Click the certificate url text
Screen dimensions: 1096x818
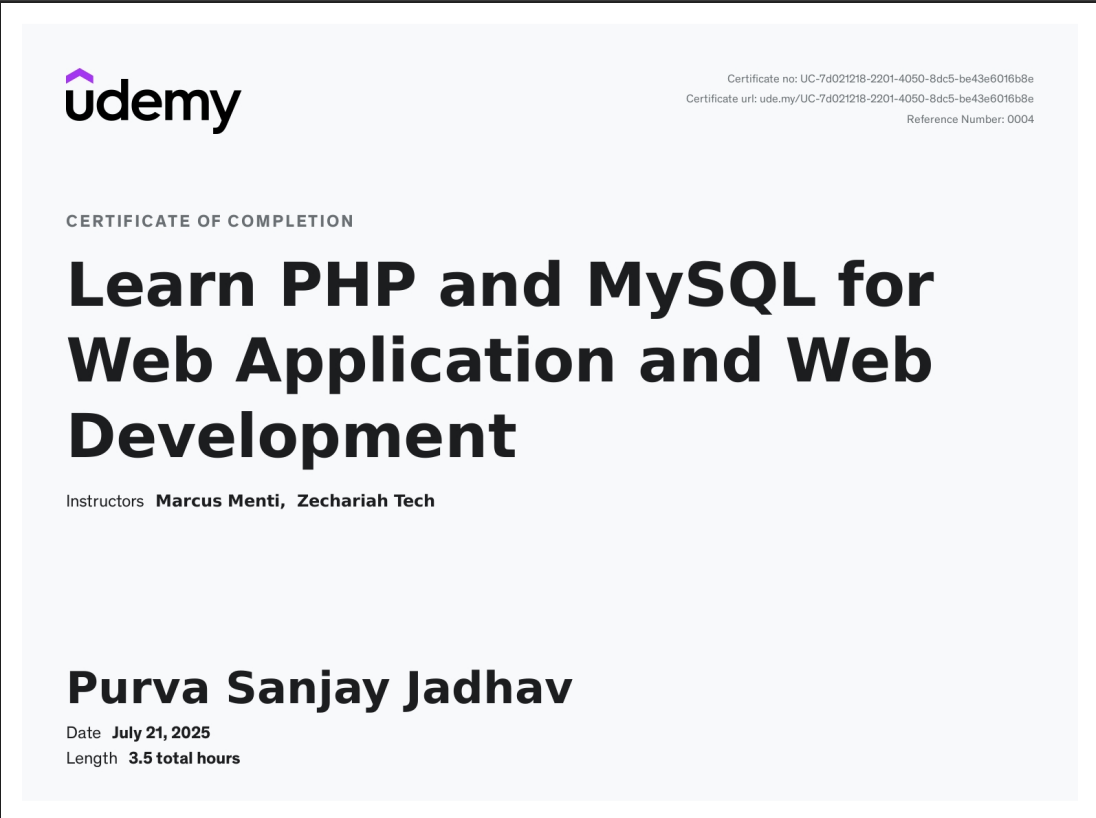(860, 99)
